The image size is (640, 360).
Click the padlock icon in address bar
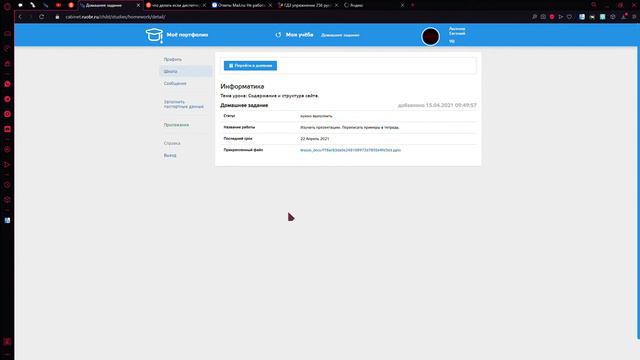pyautogui.click(x=57, y=17)
